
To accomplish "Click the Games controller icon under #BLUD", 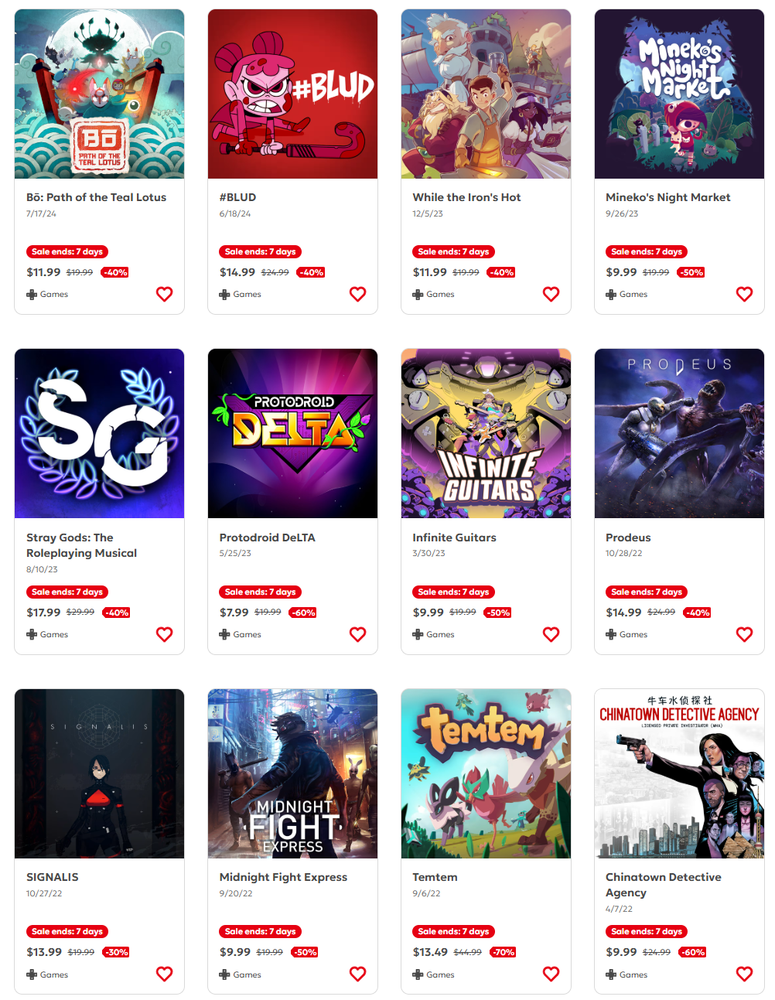I will coord(225,295).
